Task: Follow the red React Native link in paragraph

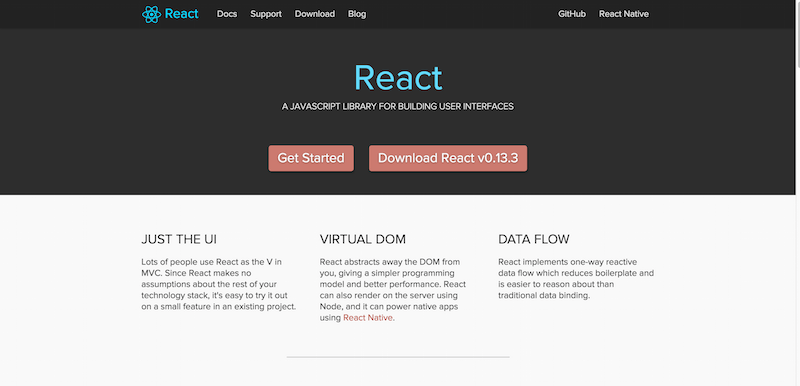Action: click(x=368, y=318)
